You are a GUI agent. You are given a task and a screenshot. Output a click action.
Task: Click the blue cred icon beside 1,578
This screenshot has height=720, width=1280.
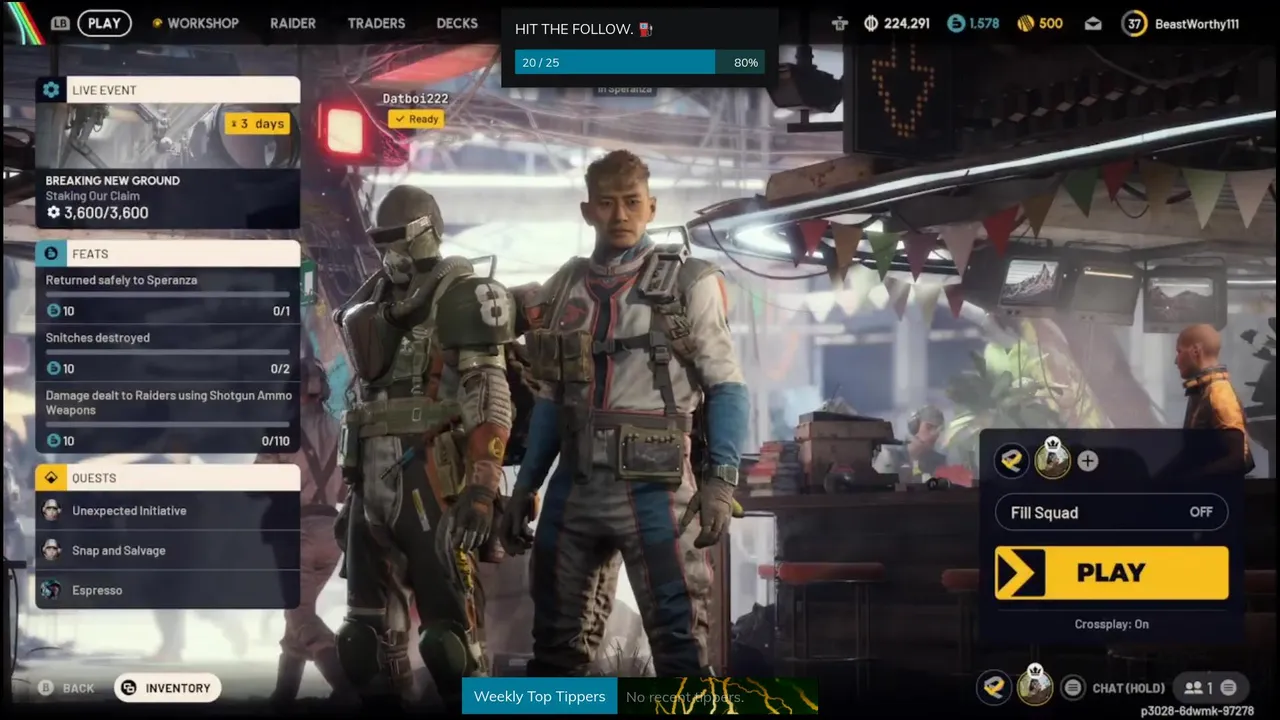[x=957, y=23]
